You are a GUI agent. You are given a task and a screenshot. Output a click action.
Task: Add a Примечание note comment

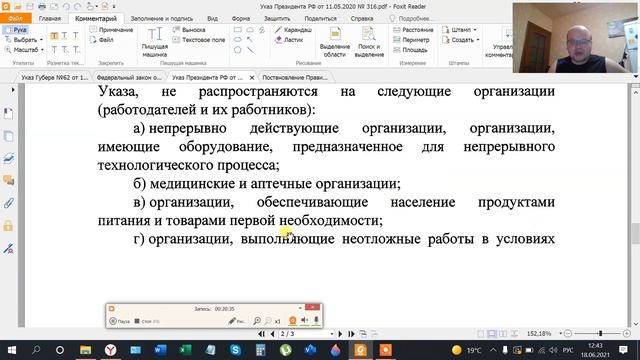tap(111, 30)
